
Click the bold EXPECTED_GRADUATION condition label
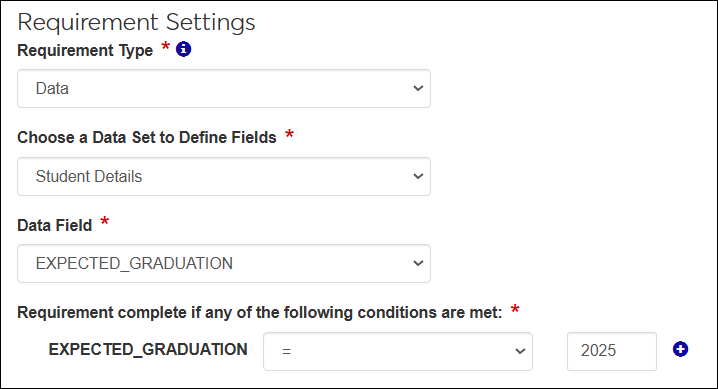[x=148, y=349]
